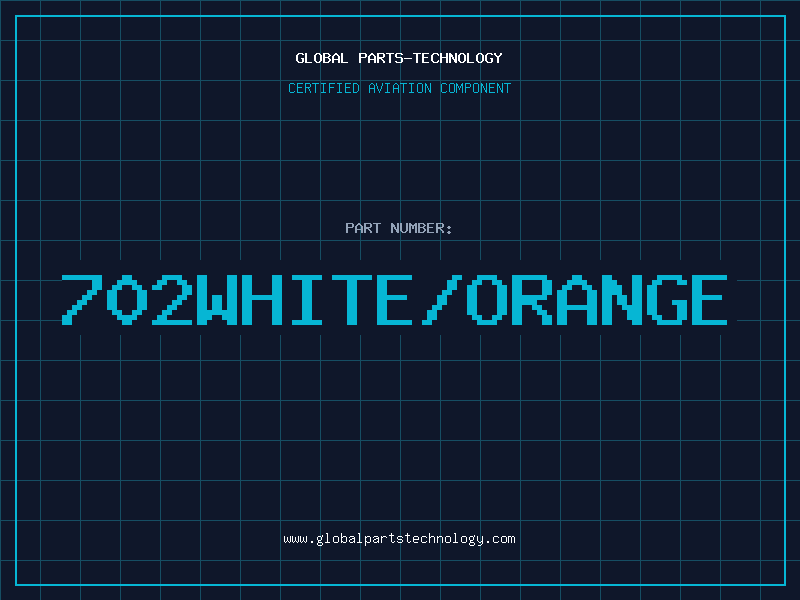Select the part number 702WHITE/ORANGE
The height and width of the screenshot is (600, 800).
394,300
